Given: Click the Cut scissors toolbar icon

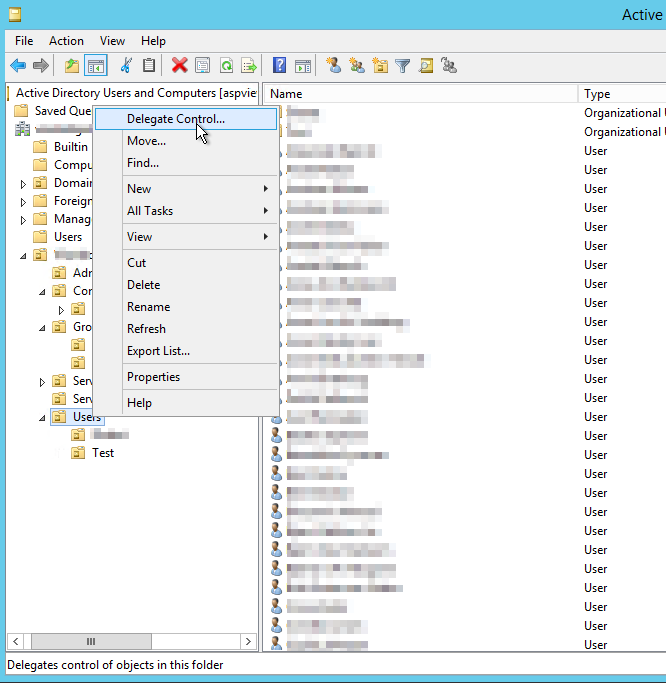Looking at the screenshot, I should click(x=126, y=66).
